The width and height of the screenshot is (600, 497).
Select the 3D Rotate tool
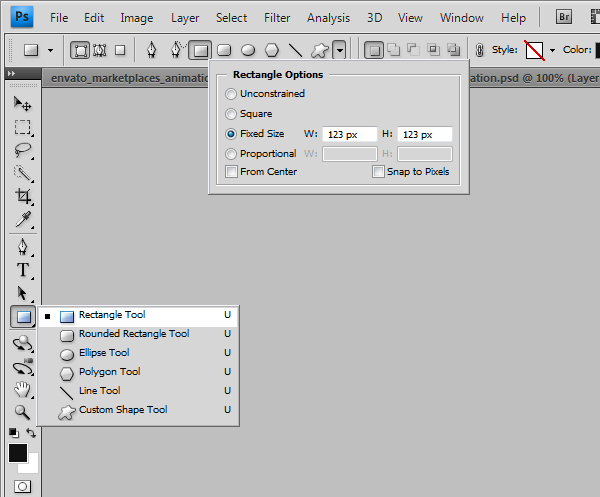(23, 344)
